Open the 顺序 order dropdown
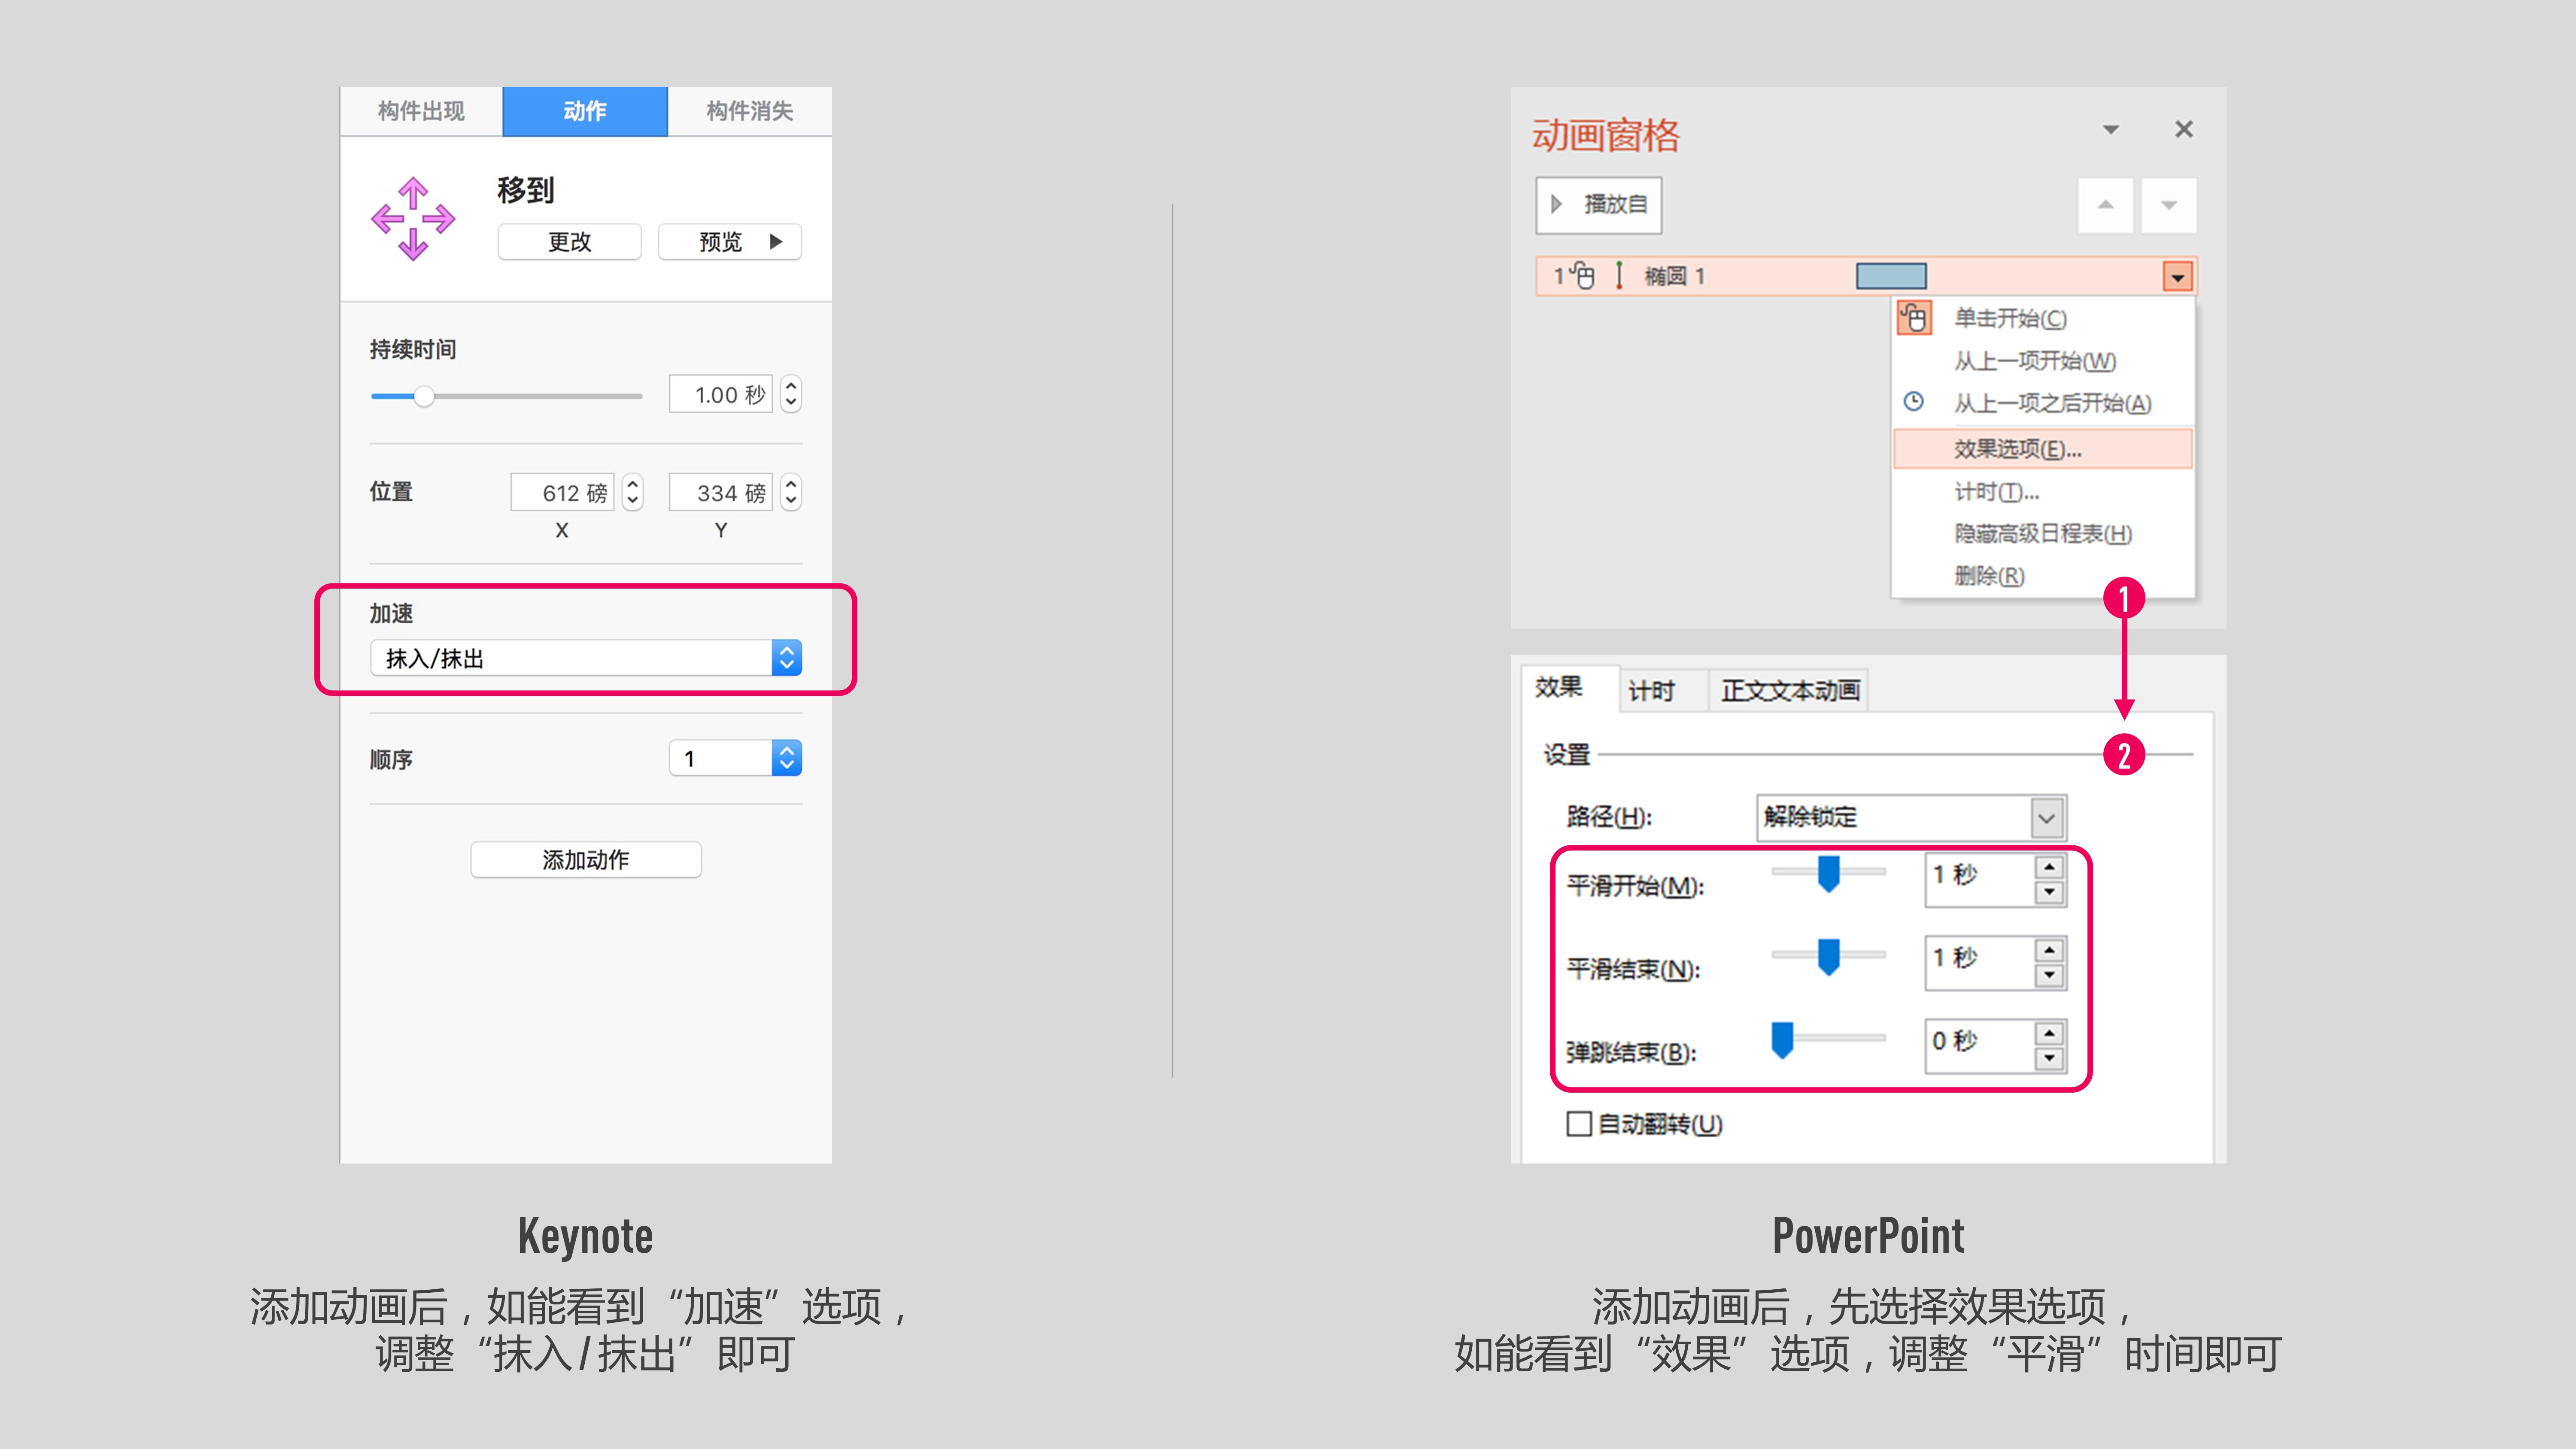The width and height of the screenshot is (2576, 1449). 736,758
